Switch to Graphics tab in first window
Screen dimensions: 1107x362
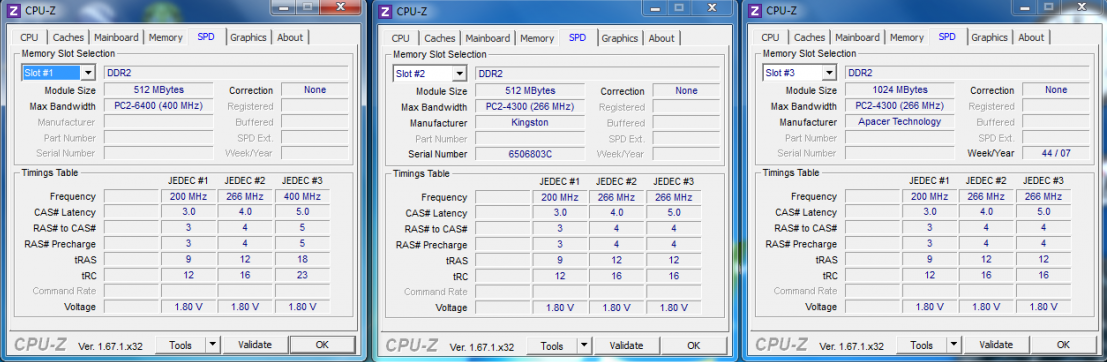click(x=249, y=37)
